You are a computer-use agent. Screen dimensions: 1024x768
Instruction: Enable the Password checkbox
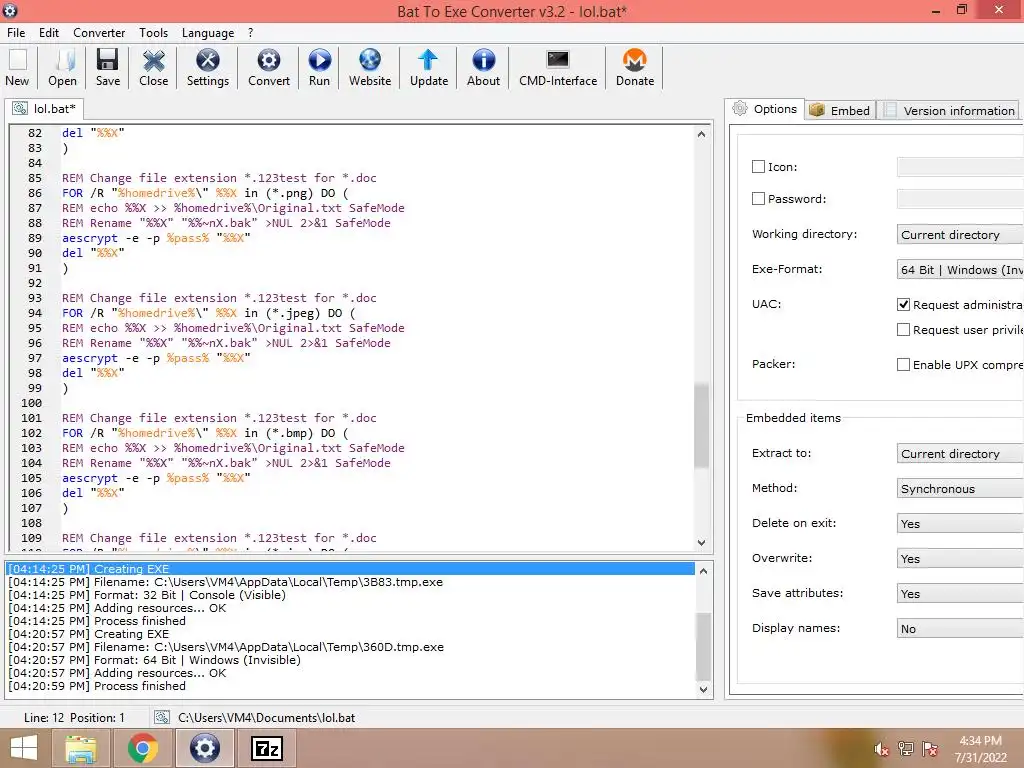758,199
